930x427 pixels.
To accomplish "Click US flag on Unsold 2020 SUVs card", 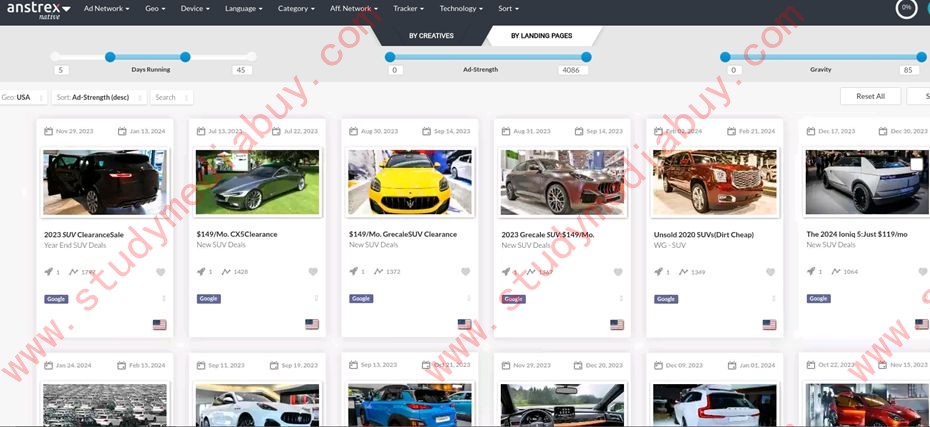I will (769, 324).
